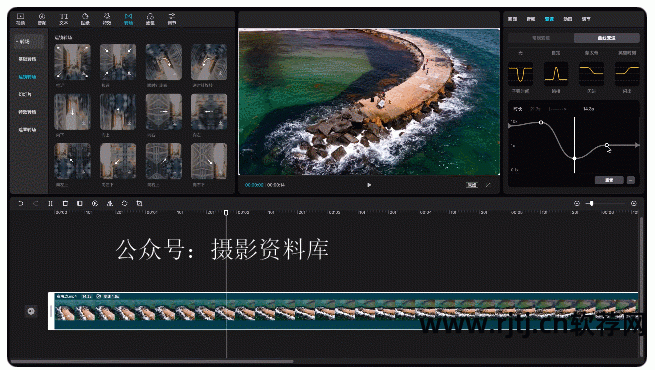Reset the speed curve
Image resolution: width=655 pixels, height=370 pixels.
[609, 180]
